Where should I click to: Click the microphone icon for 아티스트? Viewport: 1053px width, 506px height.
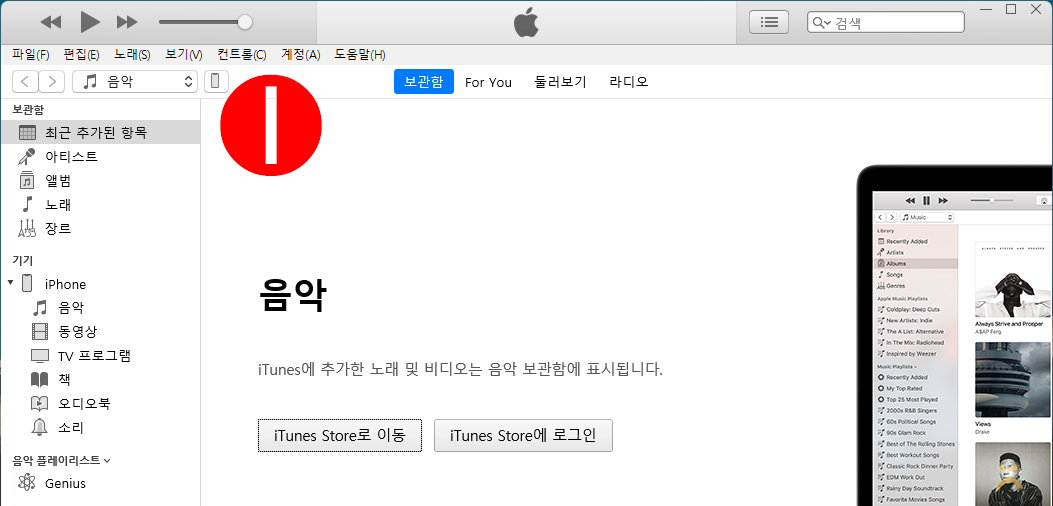pyautogui.click(x=27, y=157)
